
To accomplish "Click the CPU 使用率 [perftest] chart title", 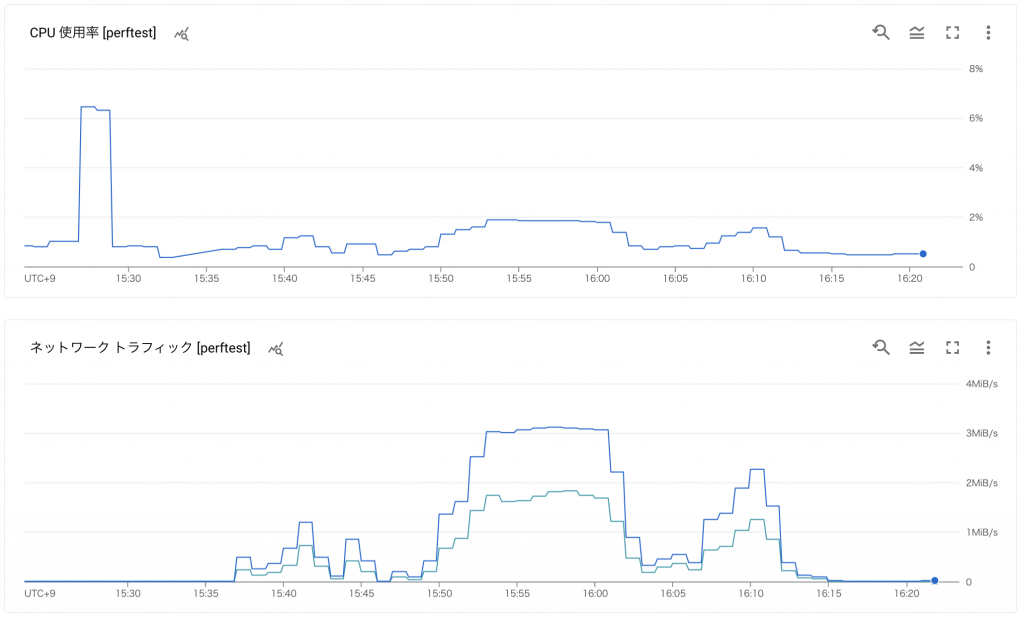I will [95, 32].
